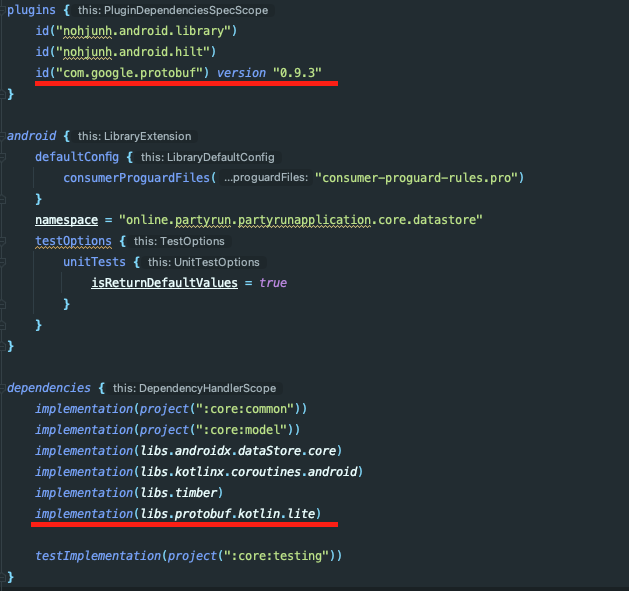Place cursor in "nohjunh.android.hilt" string
The height and width of the screenshot is (591, 629).
click(133, 52)
